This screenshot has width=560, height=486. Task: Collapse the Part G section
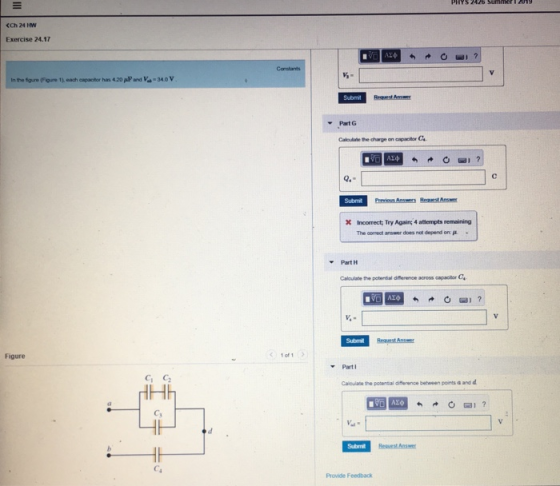click(x=330, y=123)
